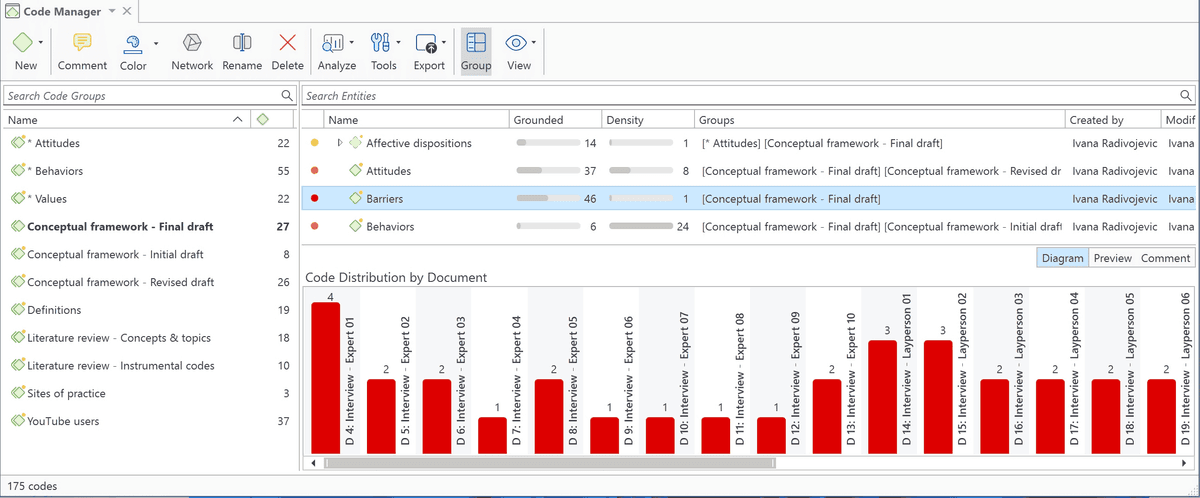Click the chart horizontal scrollbar thumb
Image resolution: width=1200 pixels, height=498 pixels.
549,463
